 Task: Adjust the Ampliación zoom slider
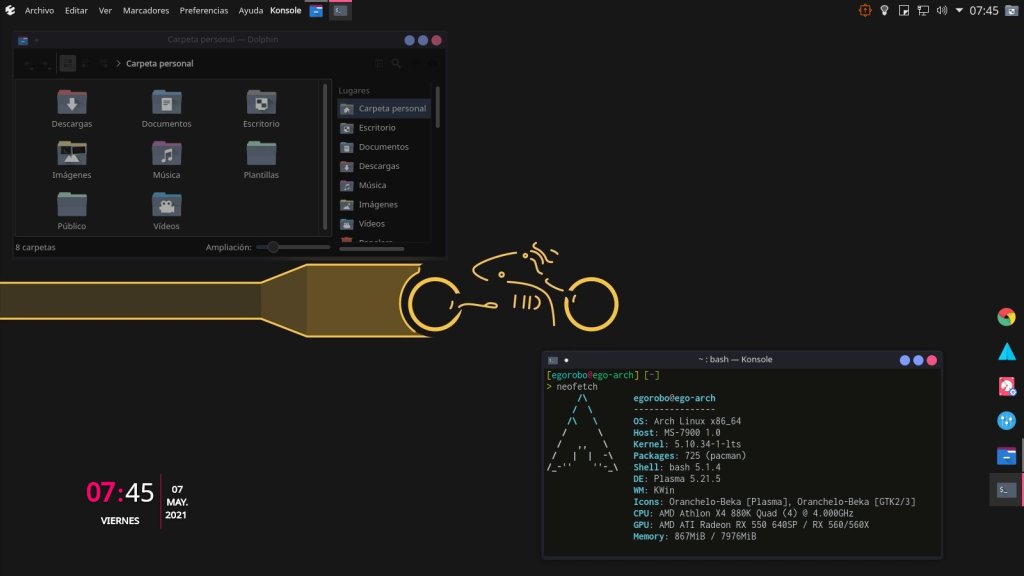point(273,247)
